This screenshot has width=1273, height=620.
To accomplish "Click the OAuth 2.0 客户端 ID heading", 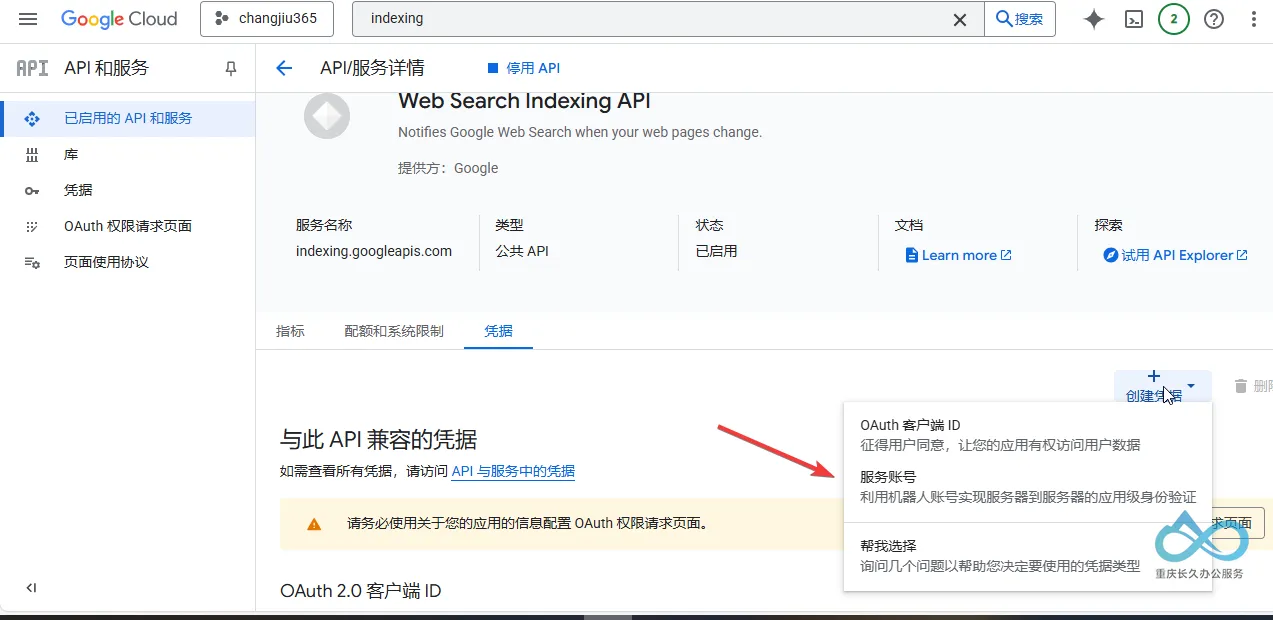I will coord(361,591).
